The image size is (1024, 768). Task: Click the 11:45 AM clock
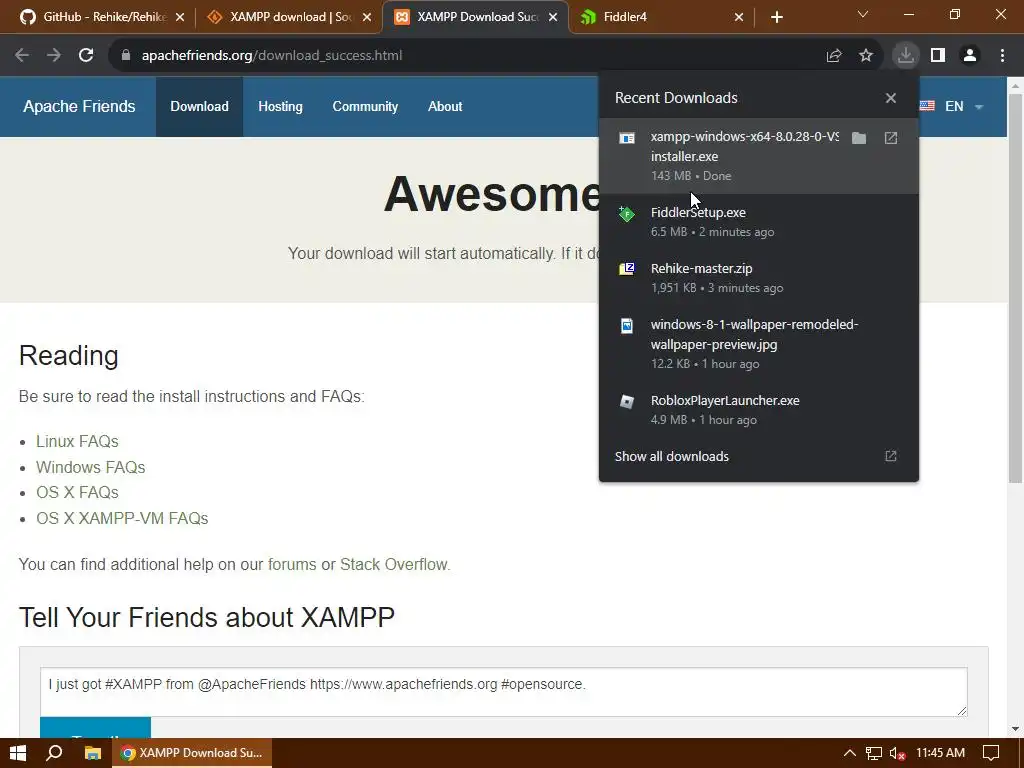(940, 753)
